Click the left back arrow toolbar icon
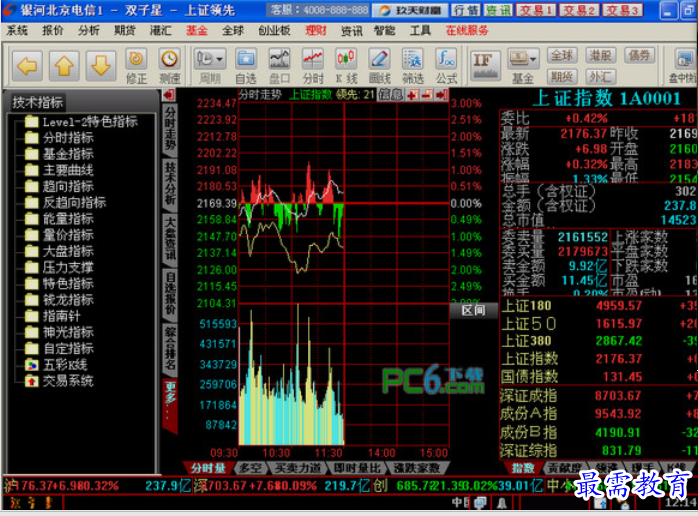This screenshot has height=516, width=698. [29, 65]
